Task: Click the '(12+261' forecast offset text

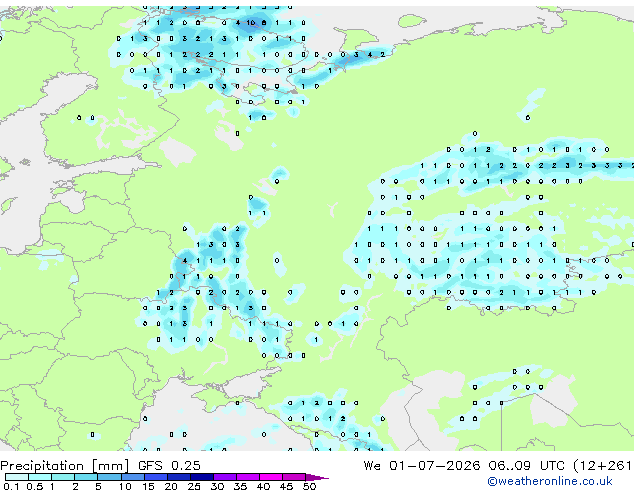Action: click(602, 466)
